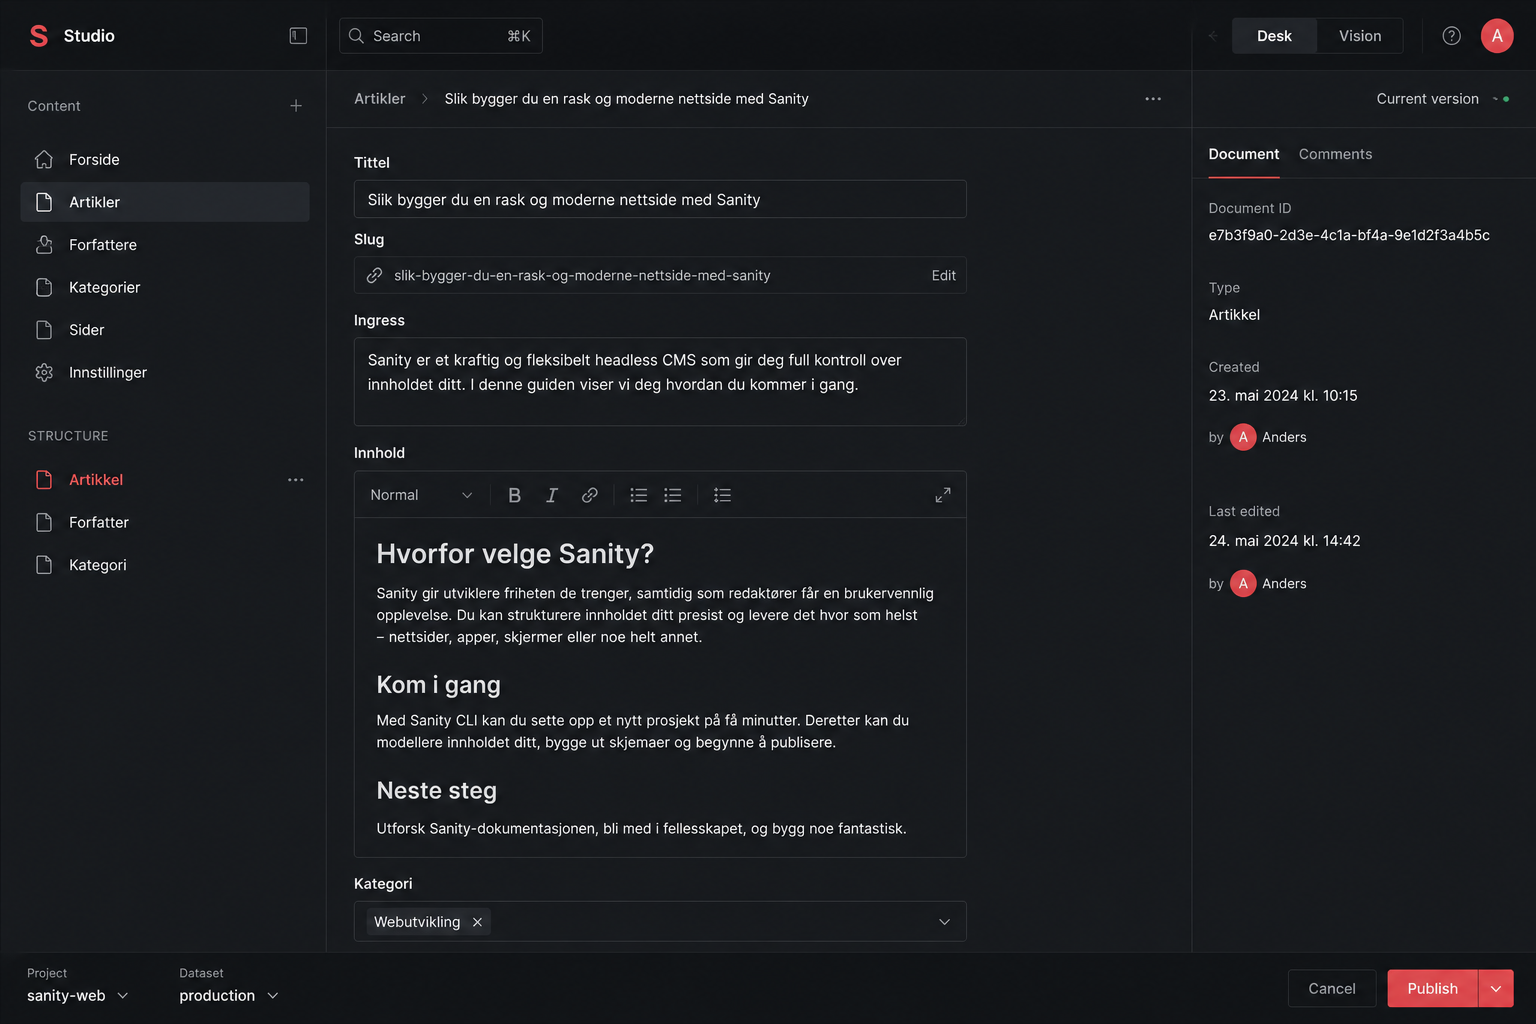Open the Artikkel structure options ellipsis
Screen dimensions: 1536x1024
coord(296,480)
